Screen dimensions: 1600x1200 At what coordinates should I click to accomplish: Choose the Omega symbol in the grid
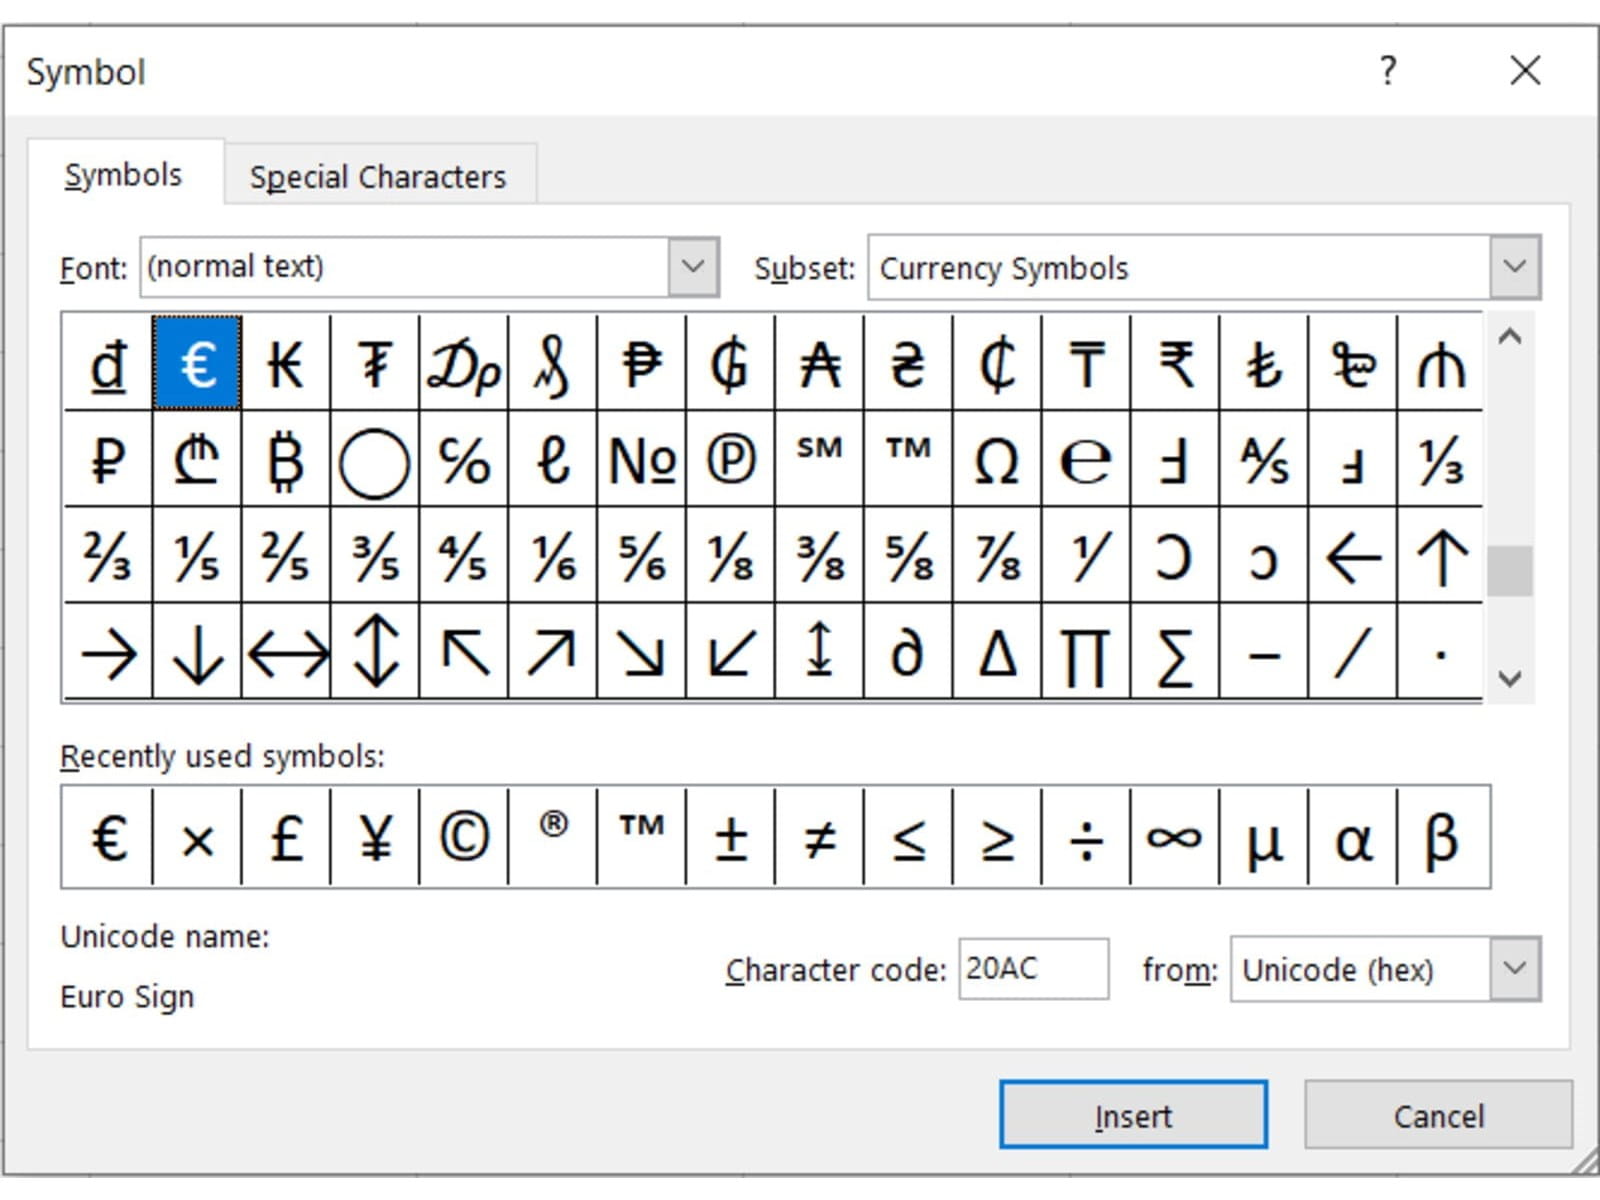click(x=997, y=461)
